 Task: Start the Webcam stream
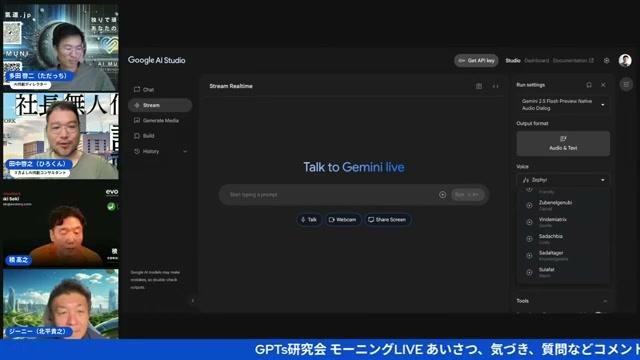(342, 220)
